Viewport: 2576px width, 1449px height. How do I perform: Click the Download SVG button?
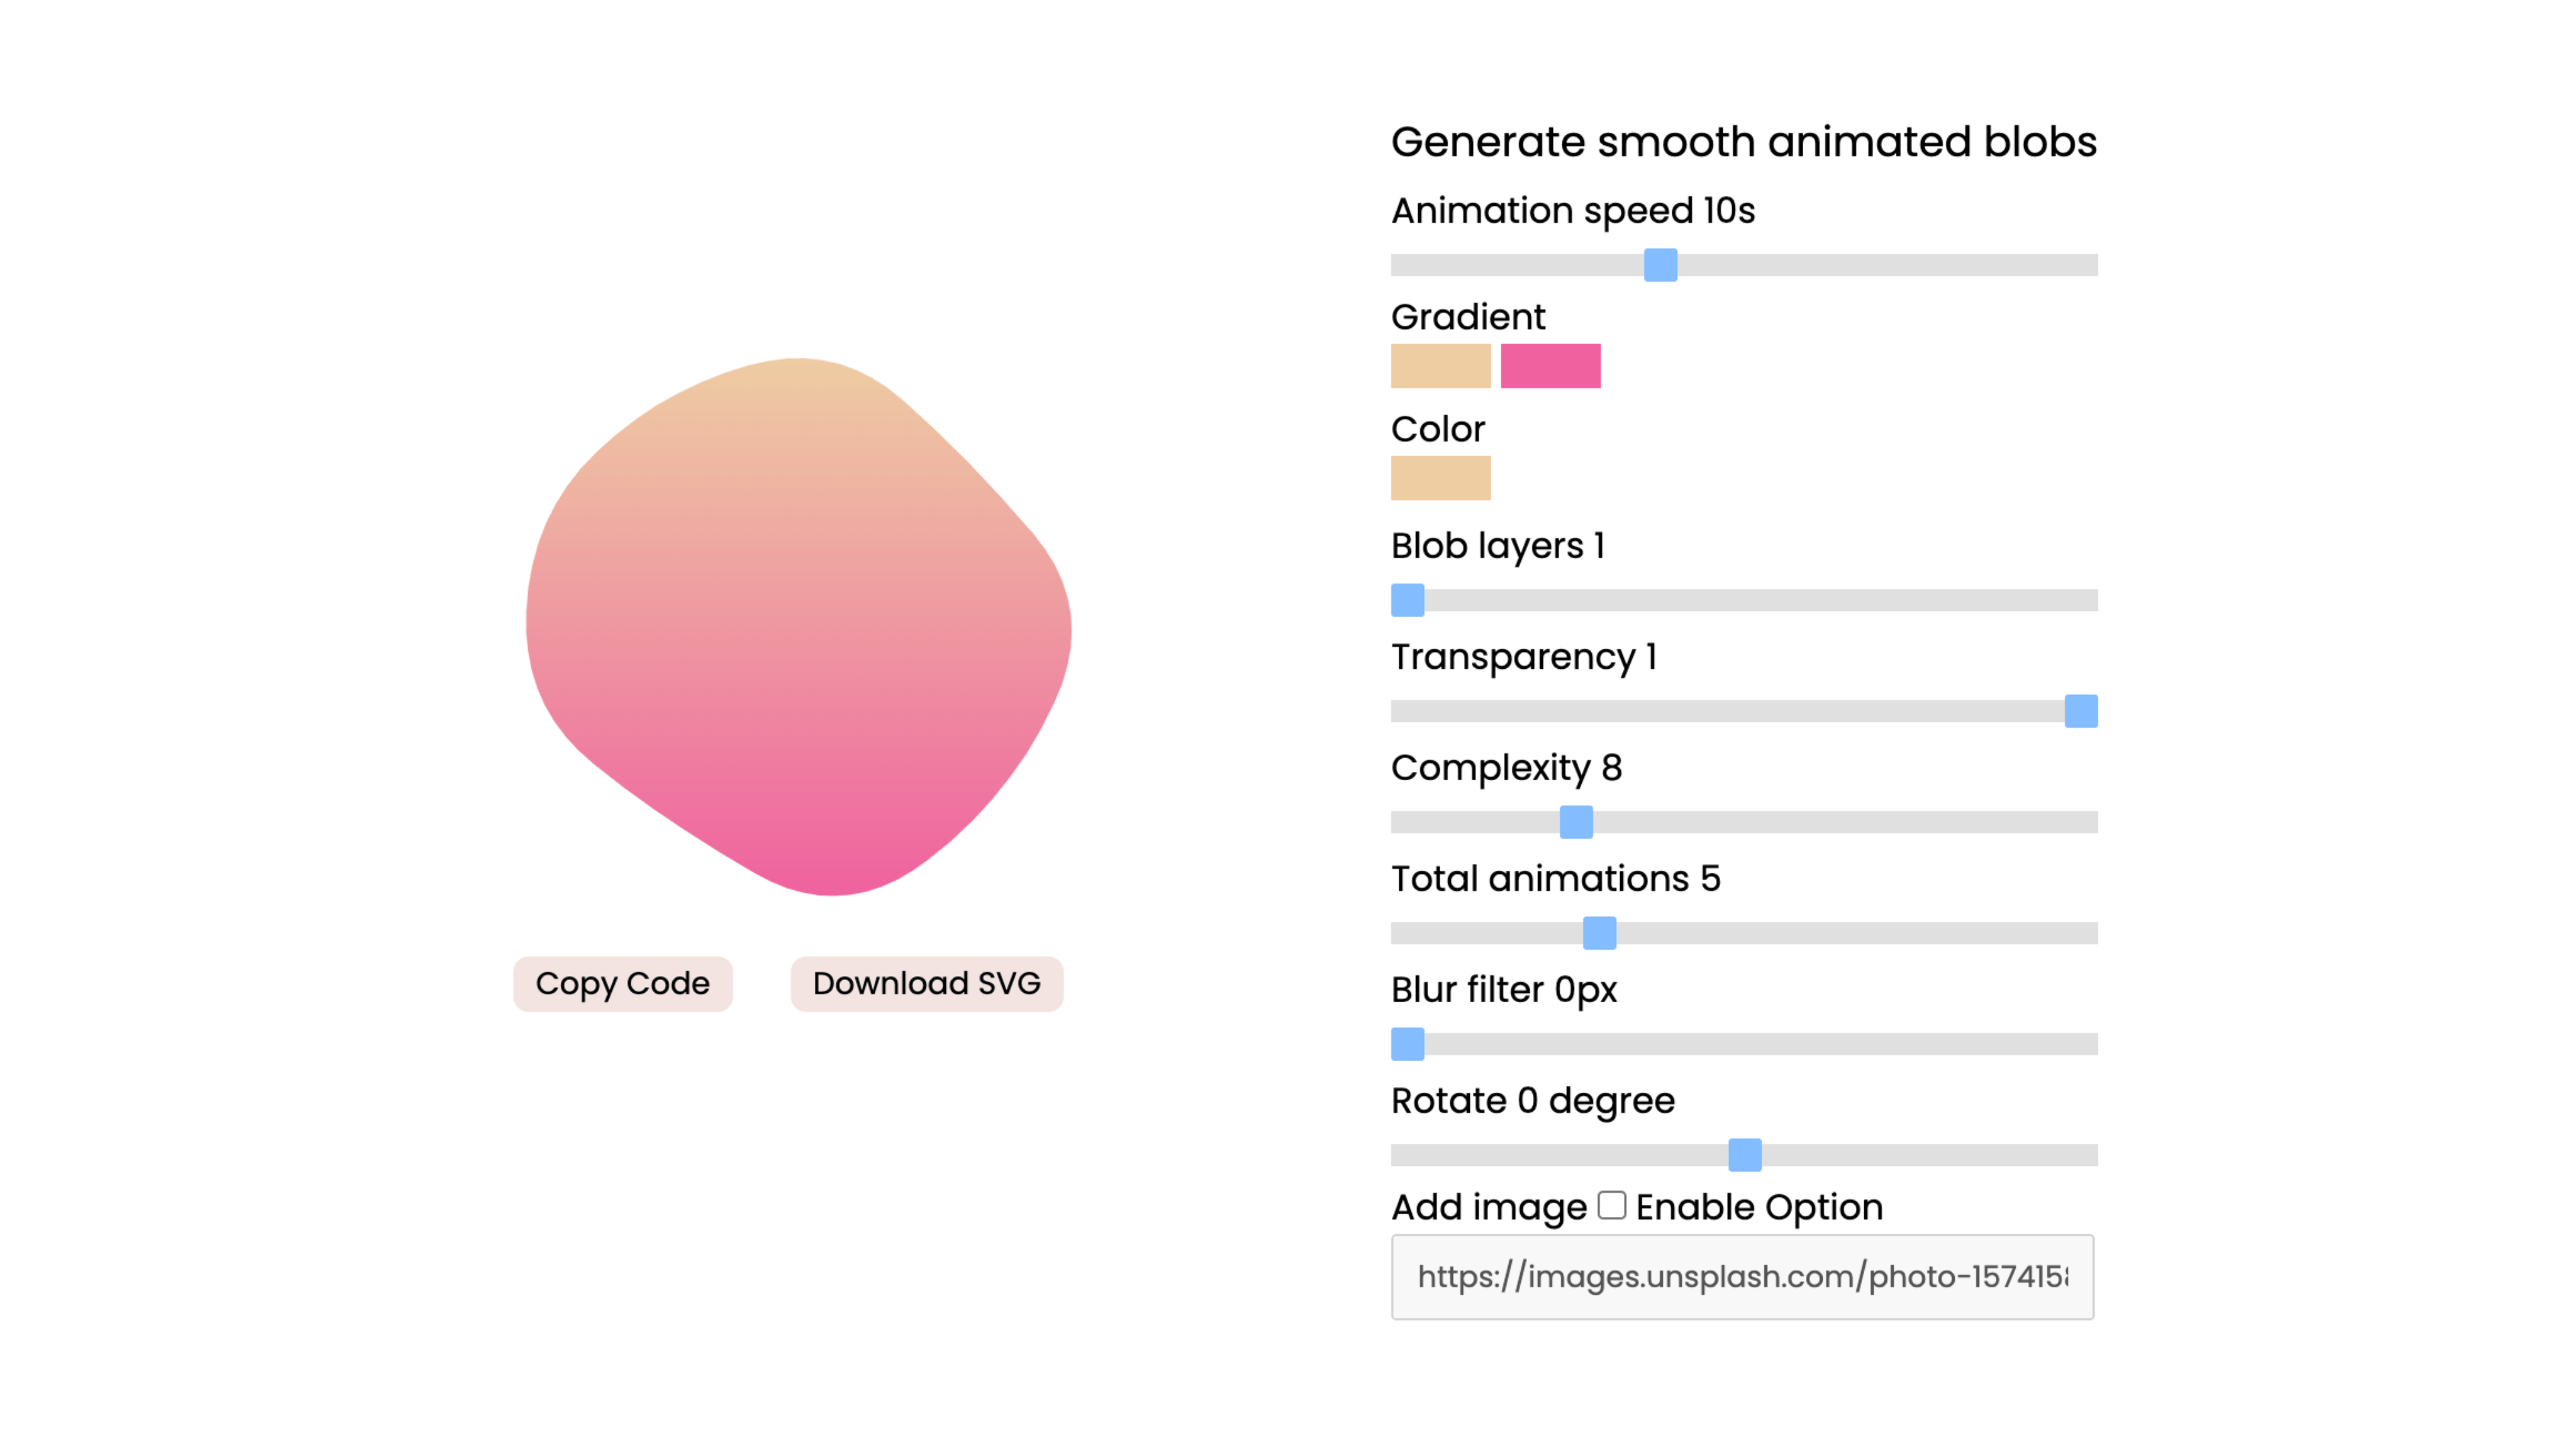pyautogui.click(x=926, y=983)
